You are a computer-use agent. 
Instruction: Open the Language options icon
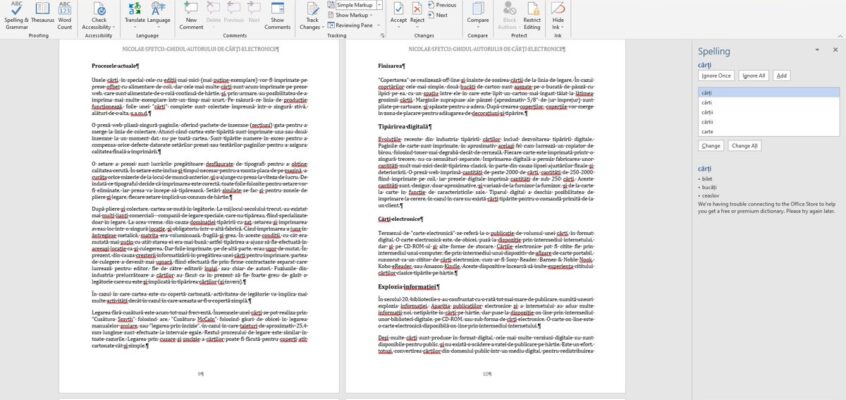coord(159,9)
